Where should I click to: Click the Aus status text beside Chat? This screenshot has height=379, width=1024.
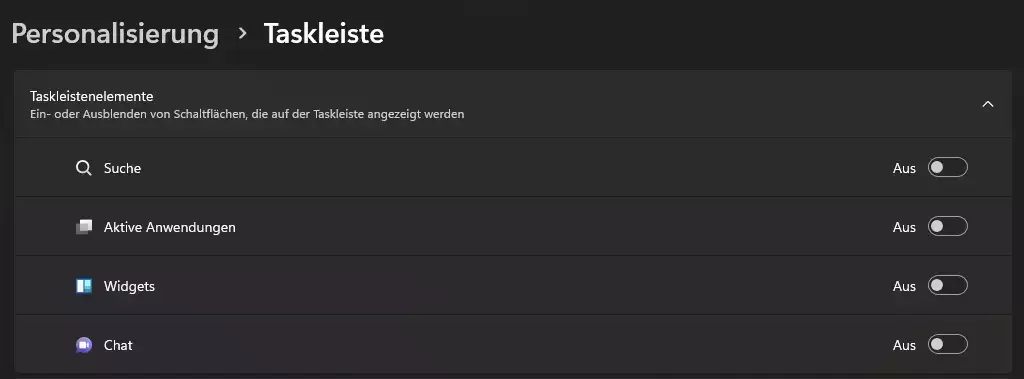coord(904,345)
